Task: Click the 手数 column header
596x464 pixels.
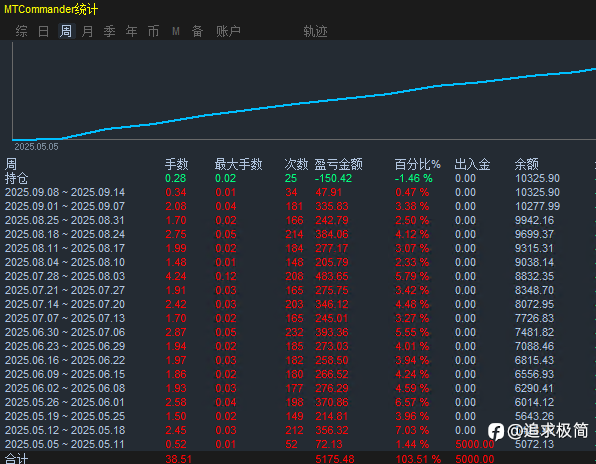Action: tap(176, 164)
